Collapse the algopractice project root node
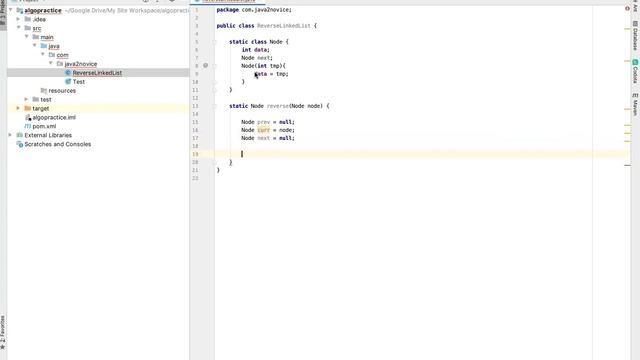Image resolution: width=640 pixels, height=360 pixels. [11, 10]
